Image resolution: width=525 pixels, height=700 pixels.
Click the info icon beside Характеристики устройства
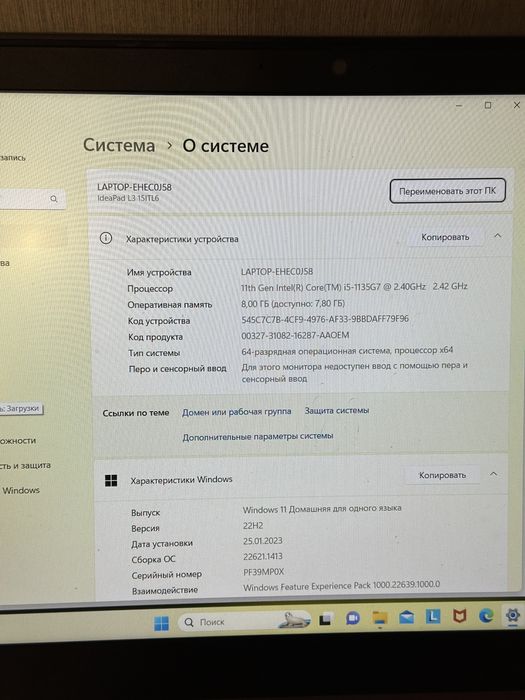pos(106,238)
